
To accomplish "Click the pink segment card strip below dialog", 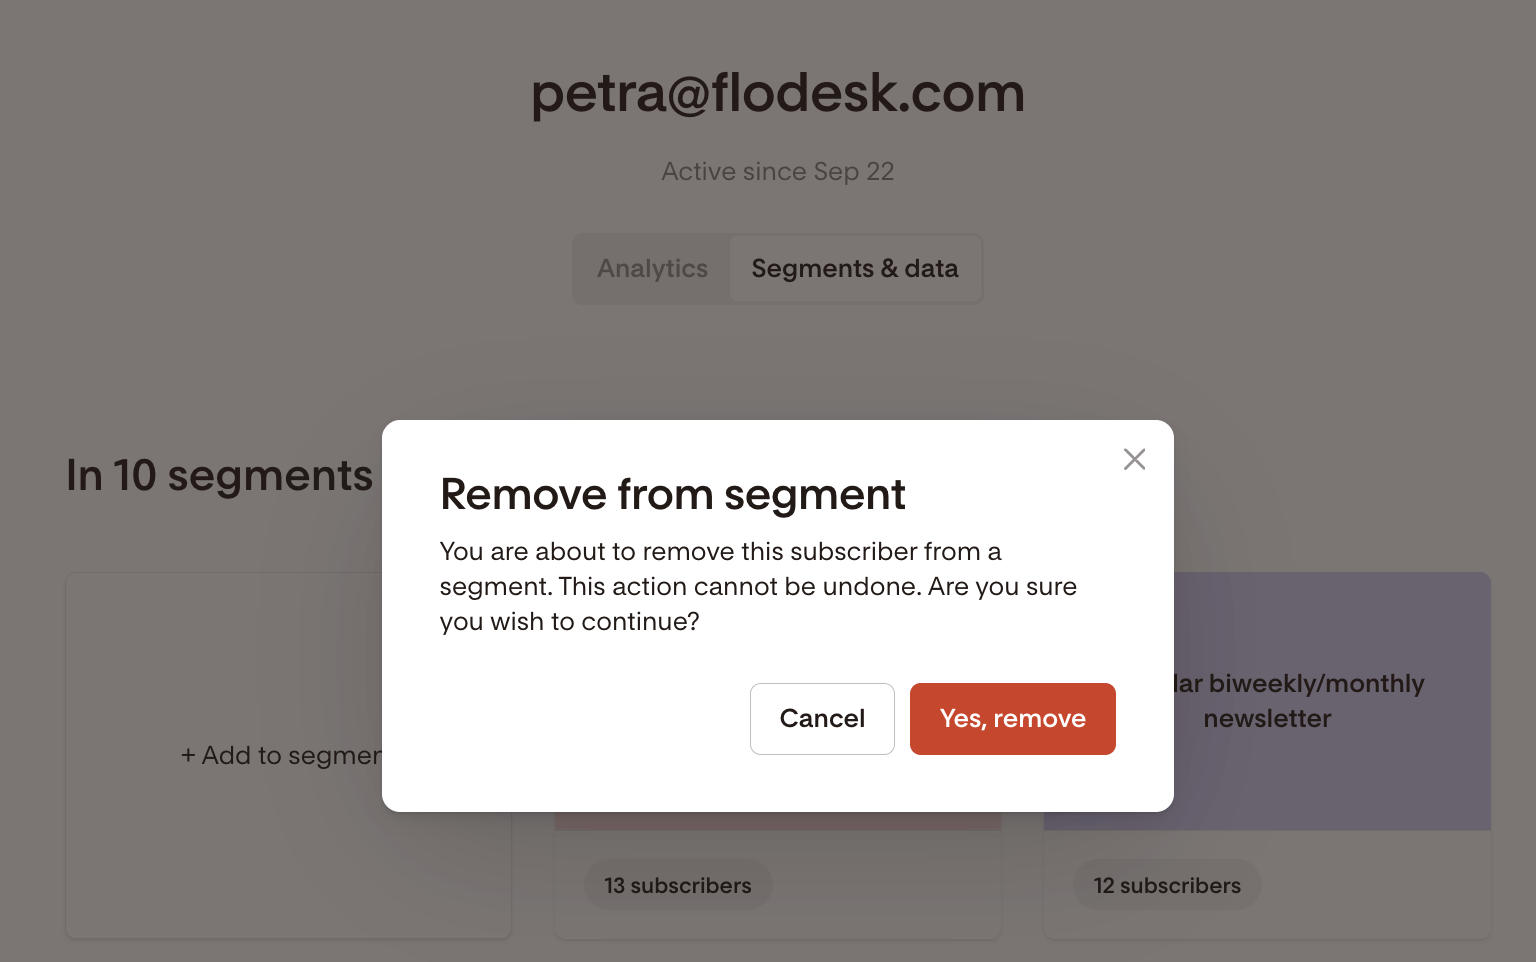I will [x=778, y=821].
